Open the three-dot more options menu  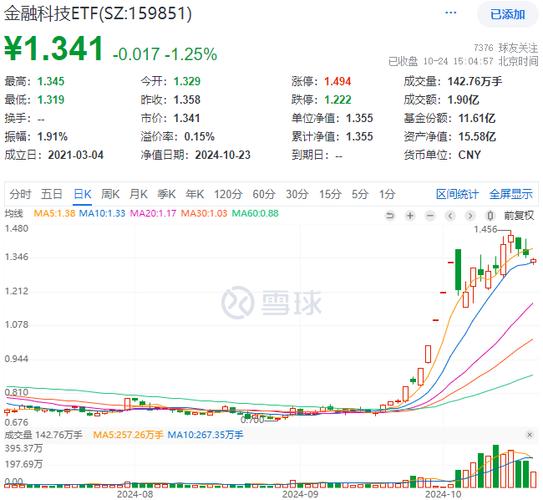[x=450, y=13]
